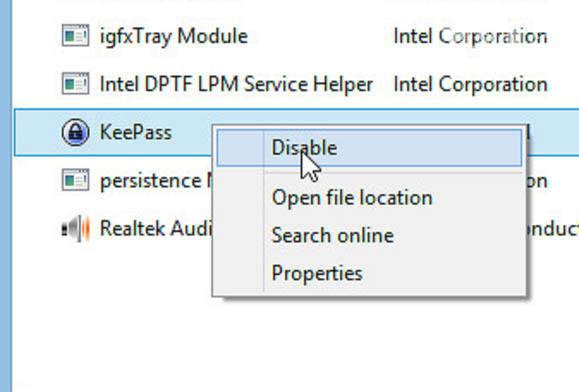This screenshot has width=579, height=392.
Task: Click the persistence module program icon
Action: coord(75,180)
